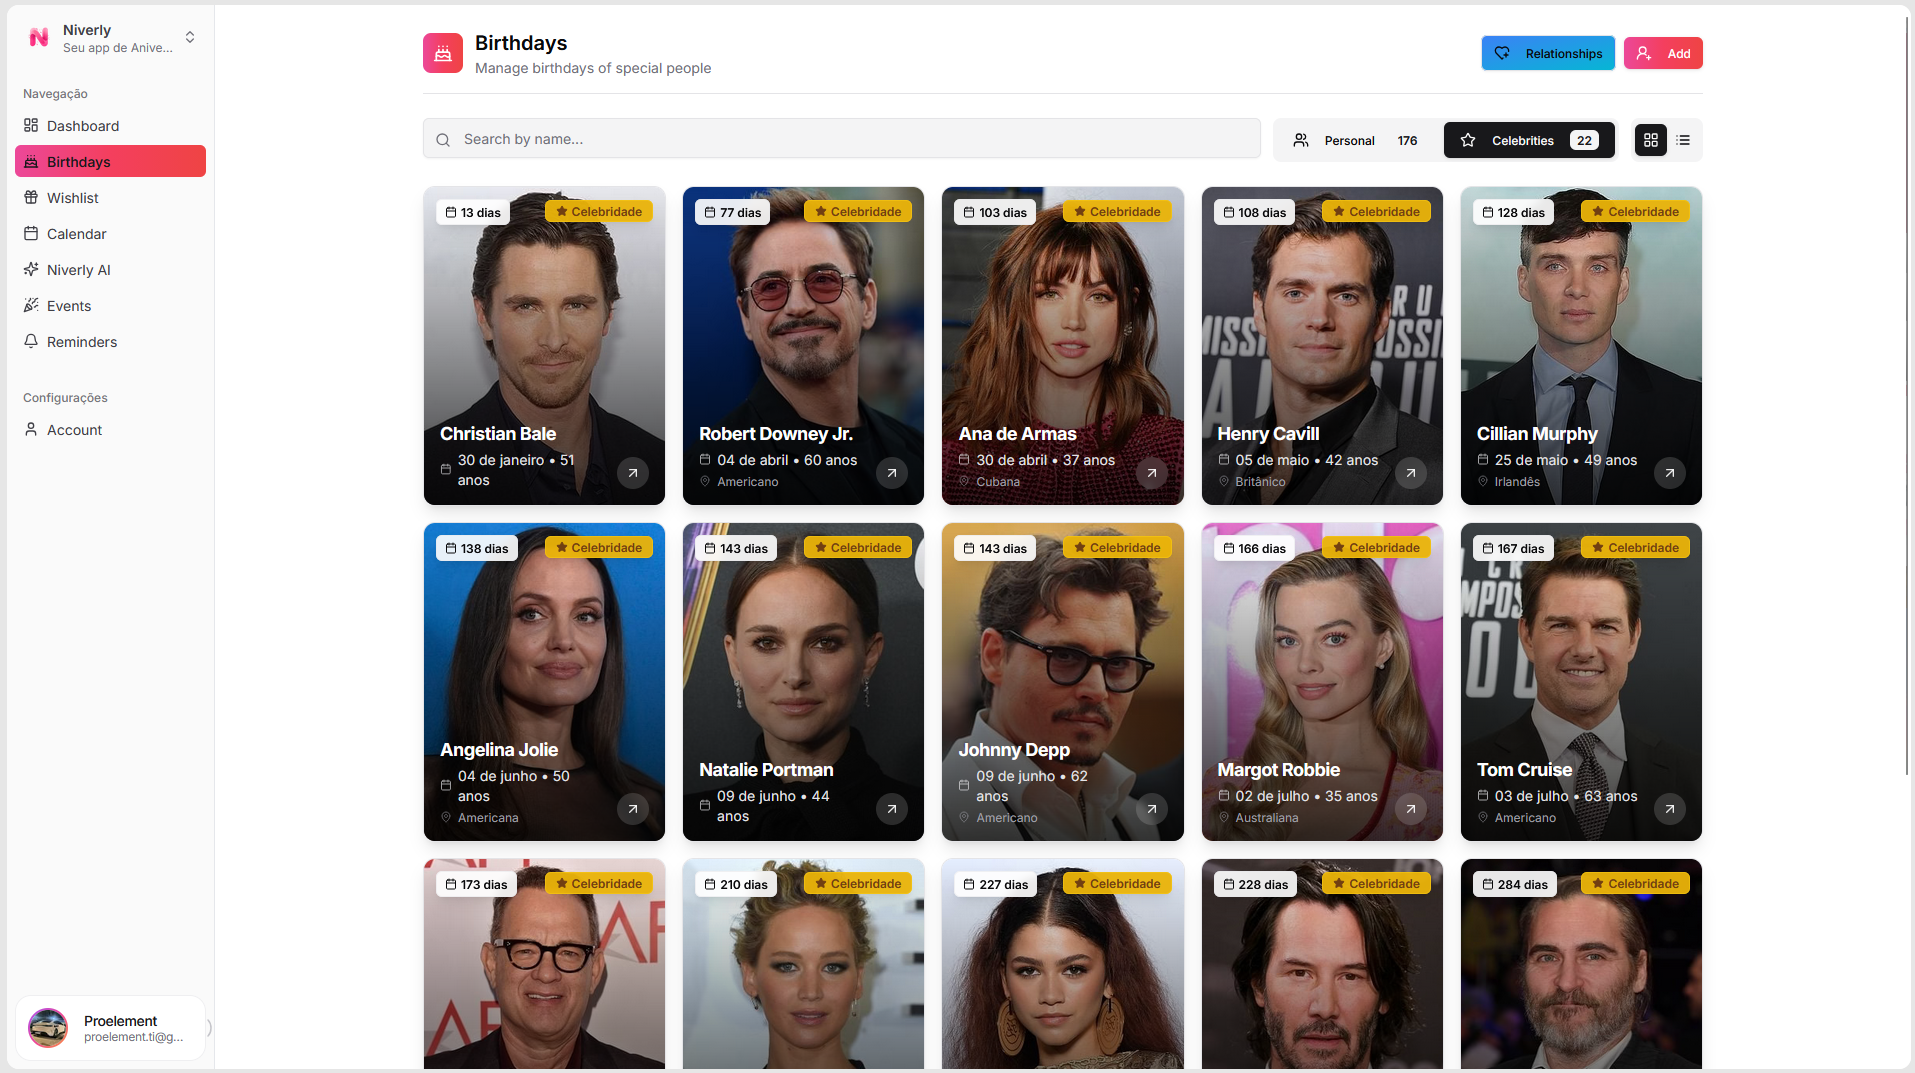Select Birthdays in sidebar
The width and height of the screenshot is (1915, 1073).
110,162
